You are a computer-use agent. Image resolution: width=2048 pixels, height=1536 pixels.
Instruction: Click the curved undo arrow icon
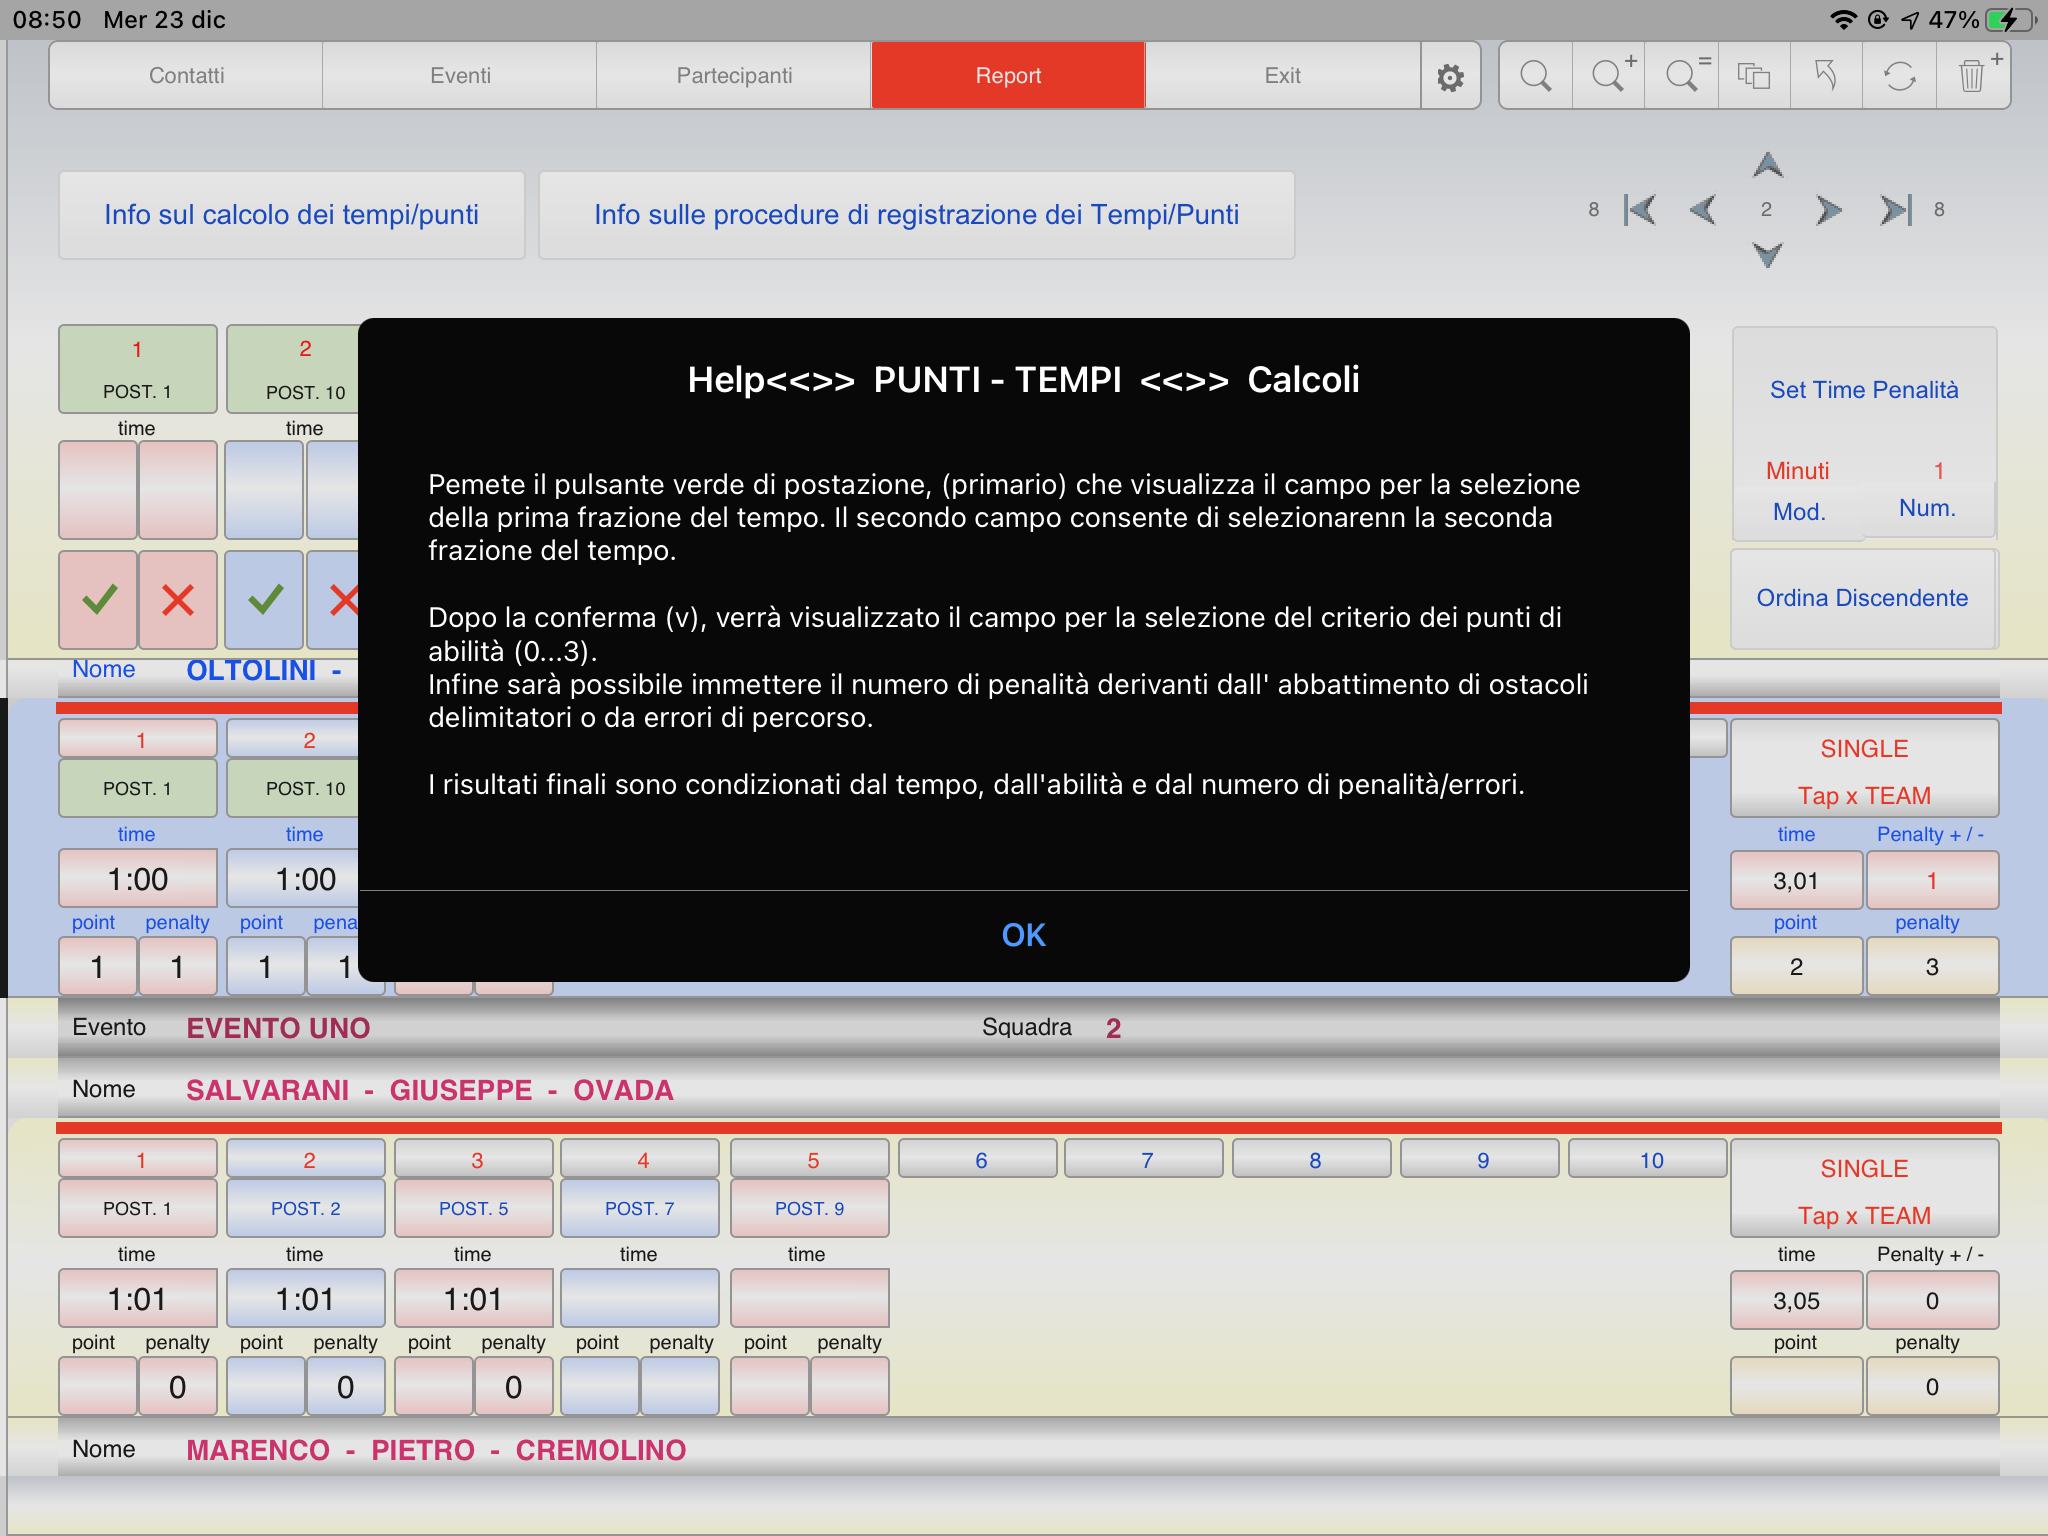pos(1826,76)
